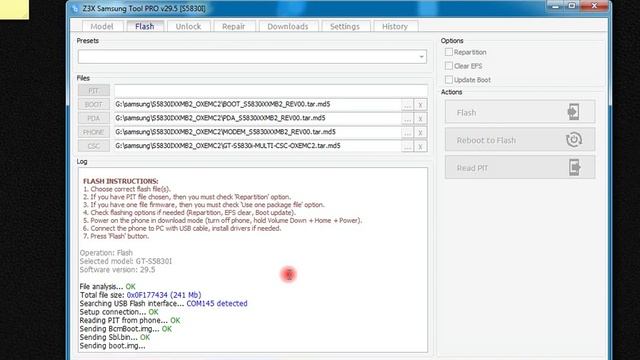This screenshot has width=640, height=360.
Task: Click the PDA file path field
Action: pos(257,118)
